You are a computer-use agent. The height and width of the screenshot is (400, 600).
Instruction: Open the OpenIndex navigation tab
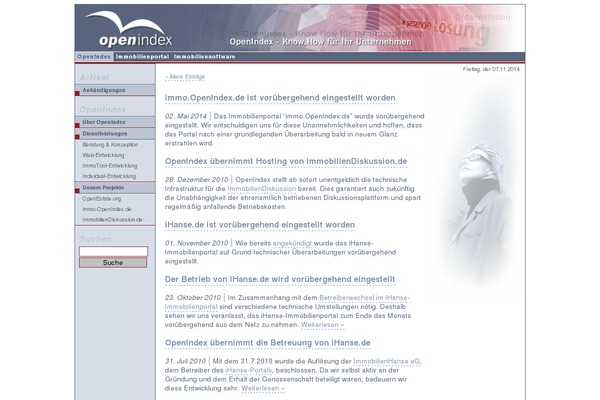pyautogui.click(x=94, y=57)
